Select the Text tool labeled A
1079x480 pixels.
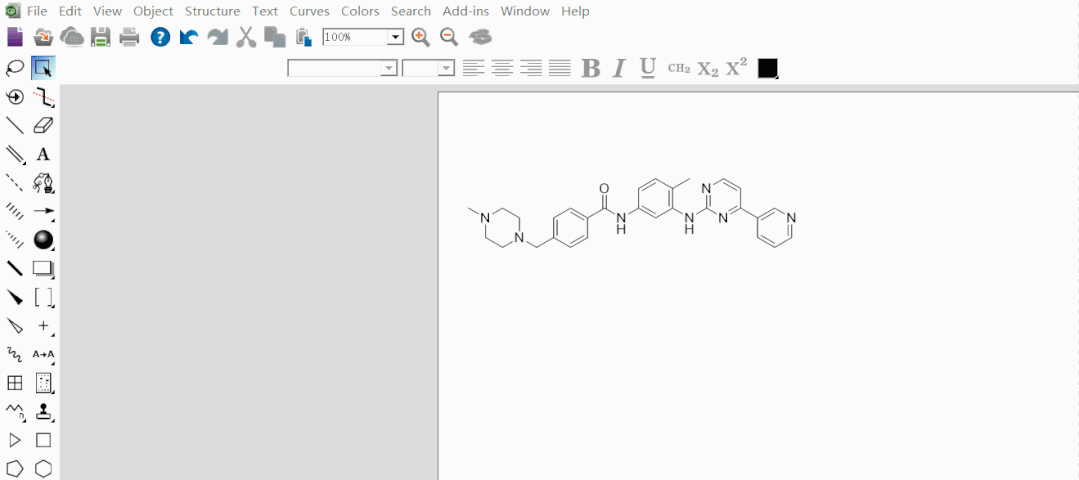pyautogui.click(x=43, y=154)
